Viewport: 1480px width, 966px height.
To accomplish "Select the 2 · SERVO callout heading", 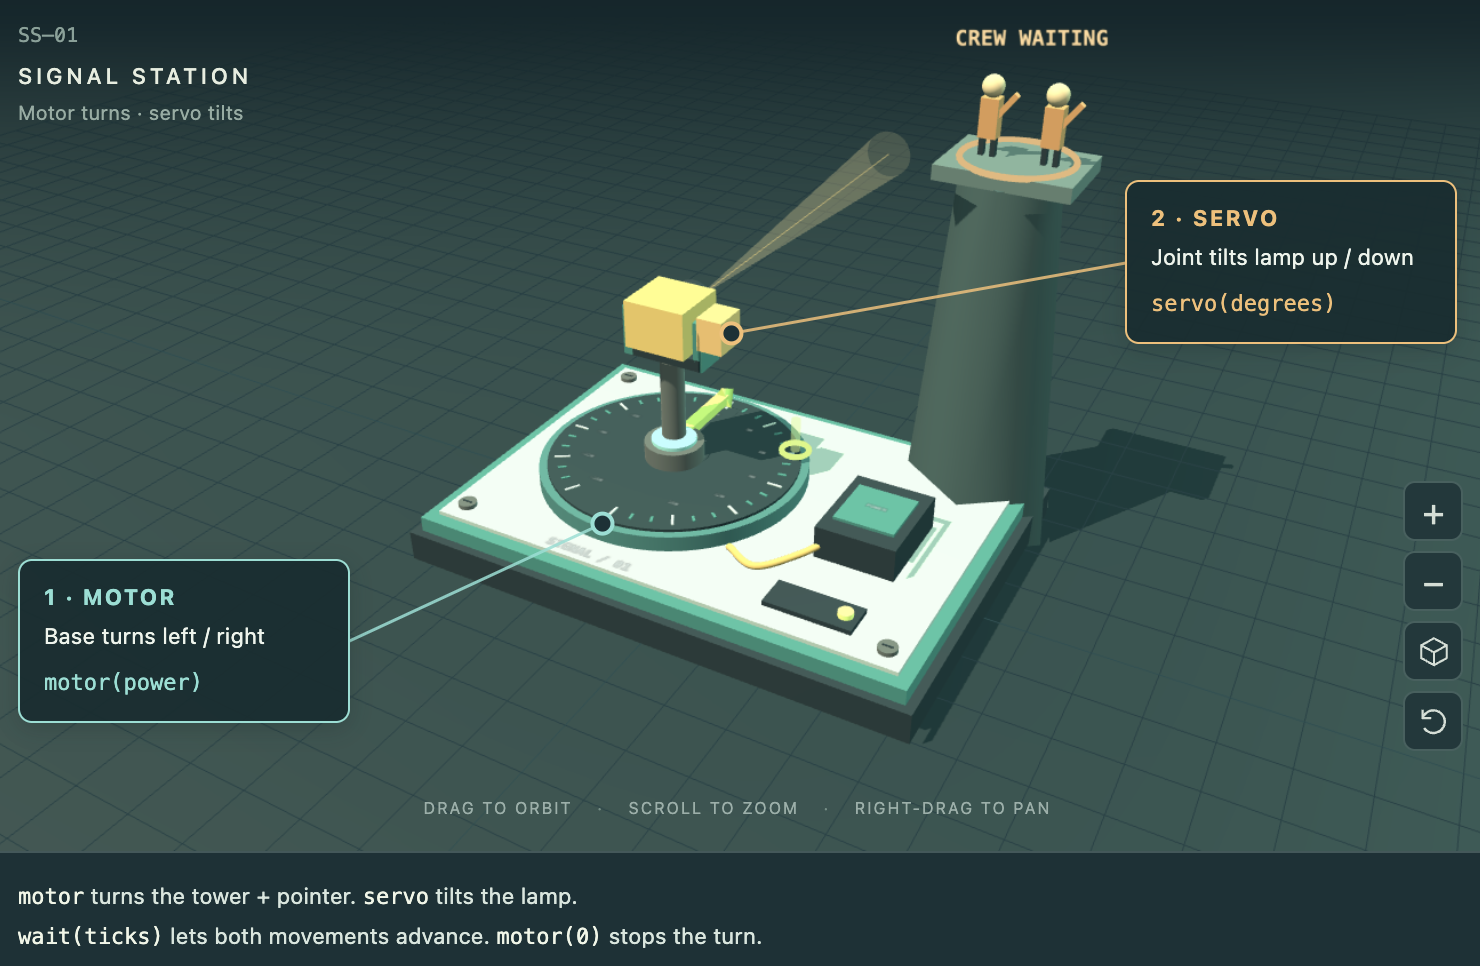I will coord(1214,218).
